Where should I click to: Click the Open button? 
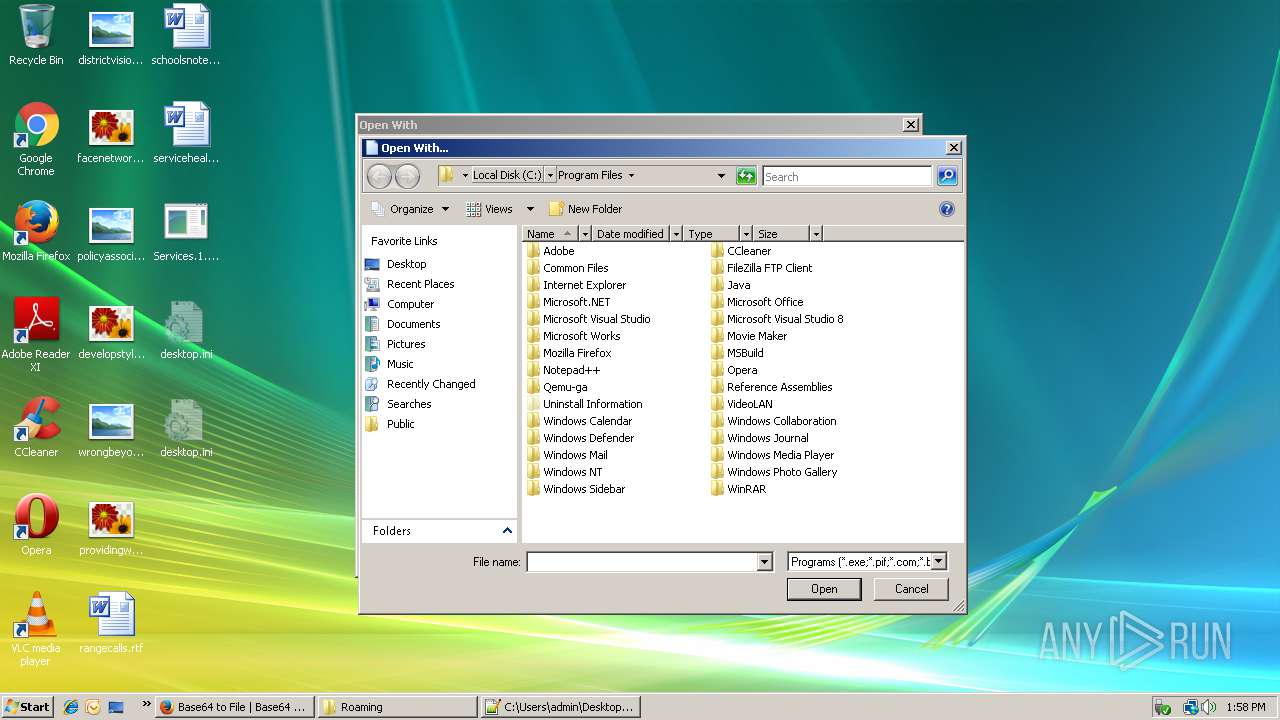[x=824, y=589]
